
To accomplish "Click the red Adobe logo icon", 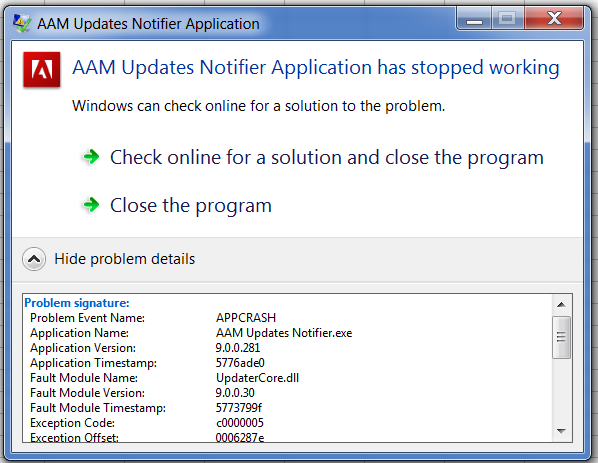I will click(42, 69).
